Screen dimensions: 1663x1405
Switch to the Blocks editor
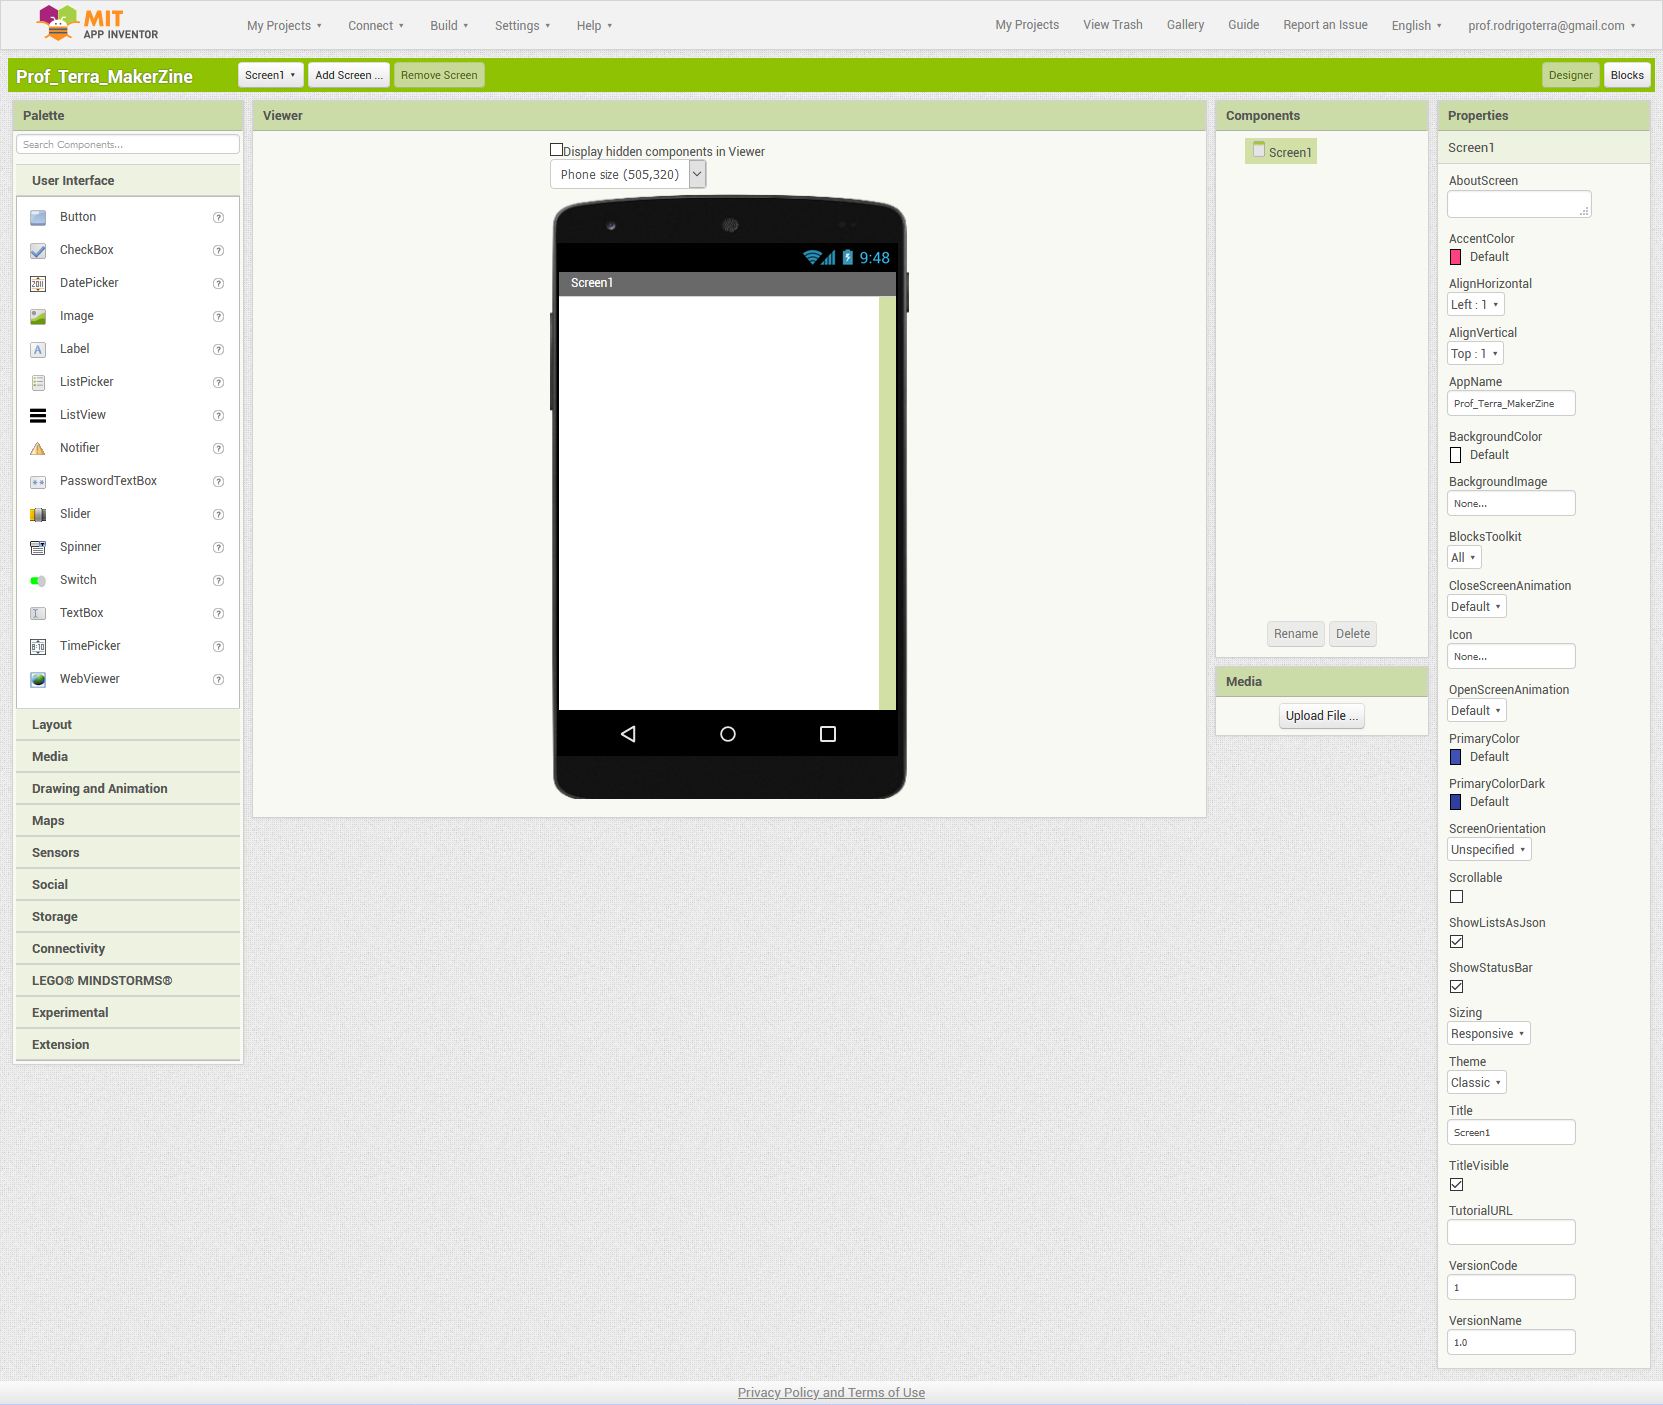click(x=1626, y=76)
